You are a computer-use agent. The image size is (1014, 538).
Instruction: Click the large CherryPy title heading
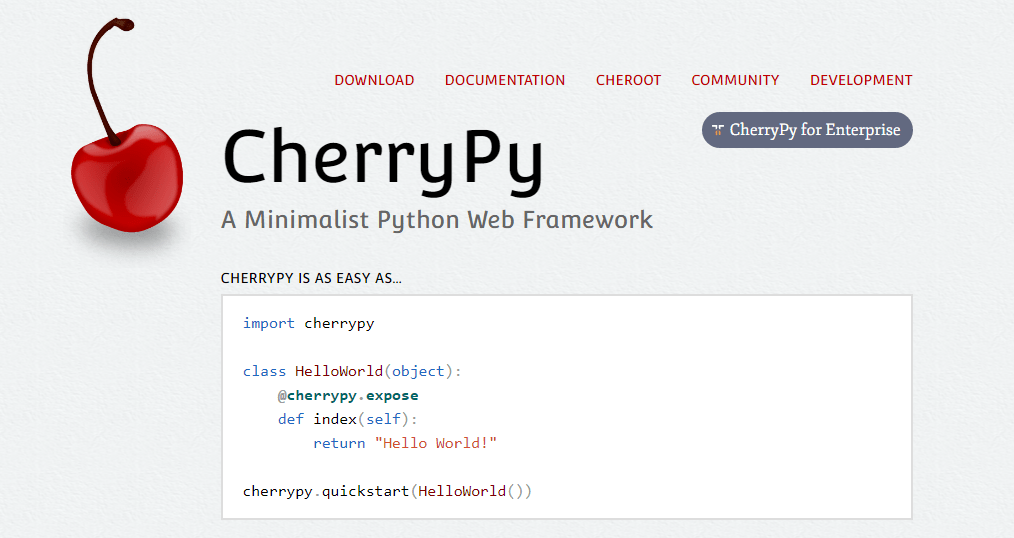click(x=383, y=158)
